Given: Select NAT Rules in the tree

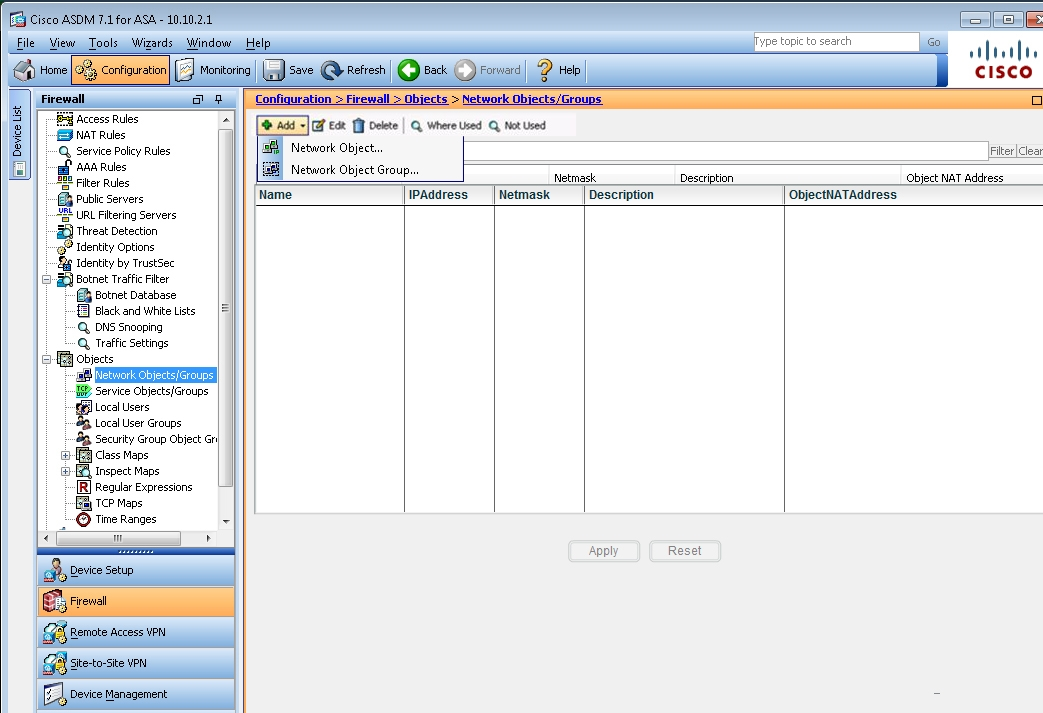Looking at the screenshot, I should pos(100,135).
